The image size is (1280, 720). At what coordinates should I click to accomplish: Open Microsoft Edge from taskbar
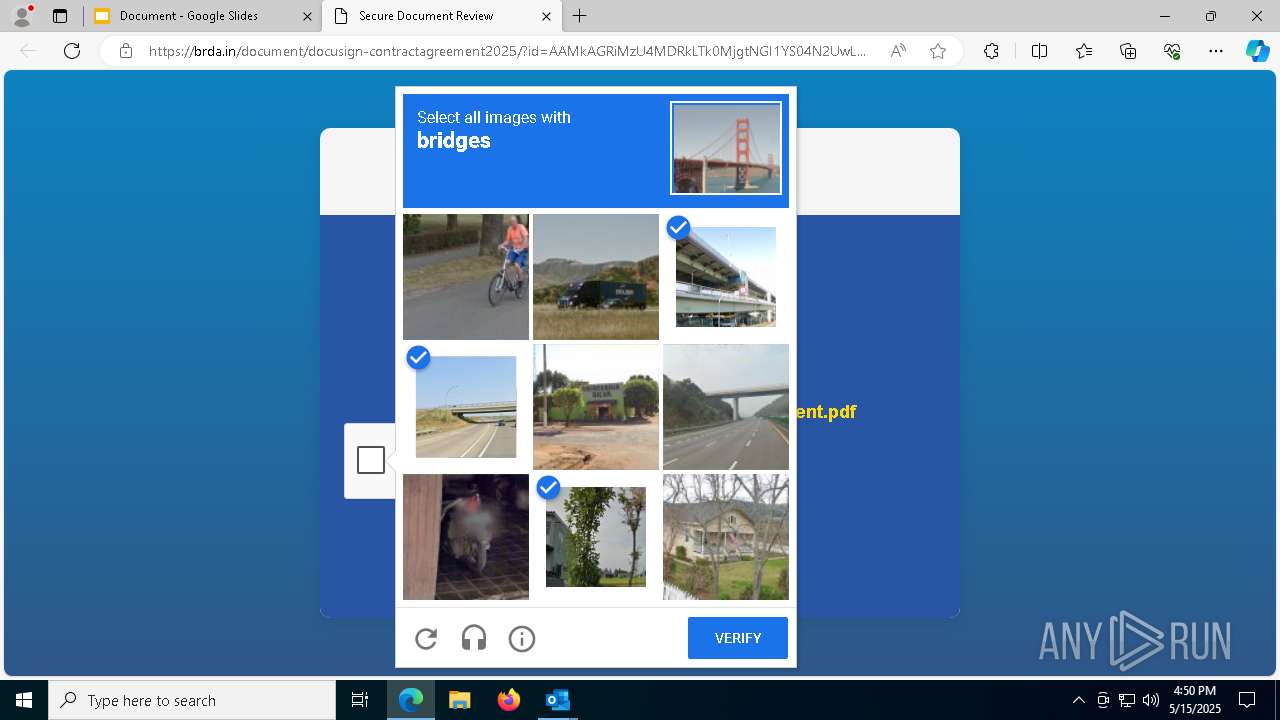click(411, 700)
